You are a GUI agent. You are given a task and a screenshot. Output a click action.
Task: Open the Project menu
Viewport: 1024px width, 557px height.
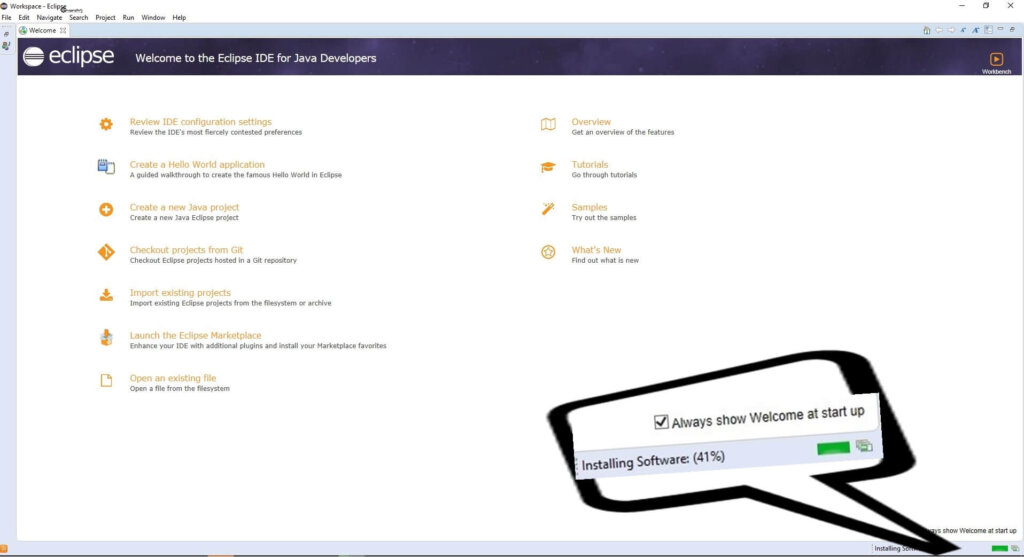tap(105, 18)
